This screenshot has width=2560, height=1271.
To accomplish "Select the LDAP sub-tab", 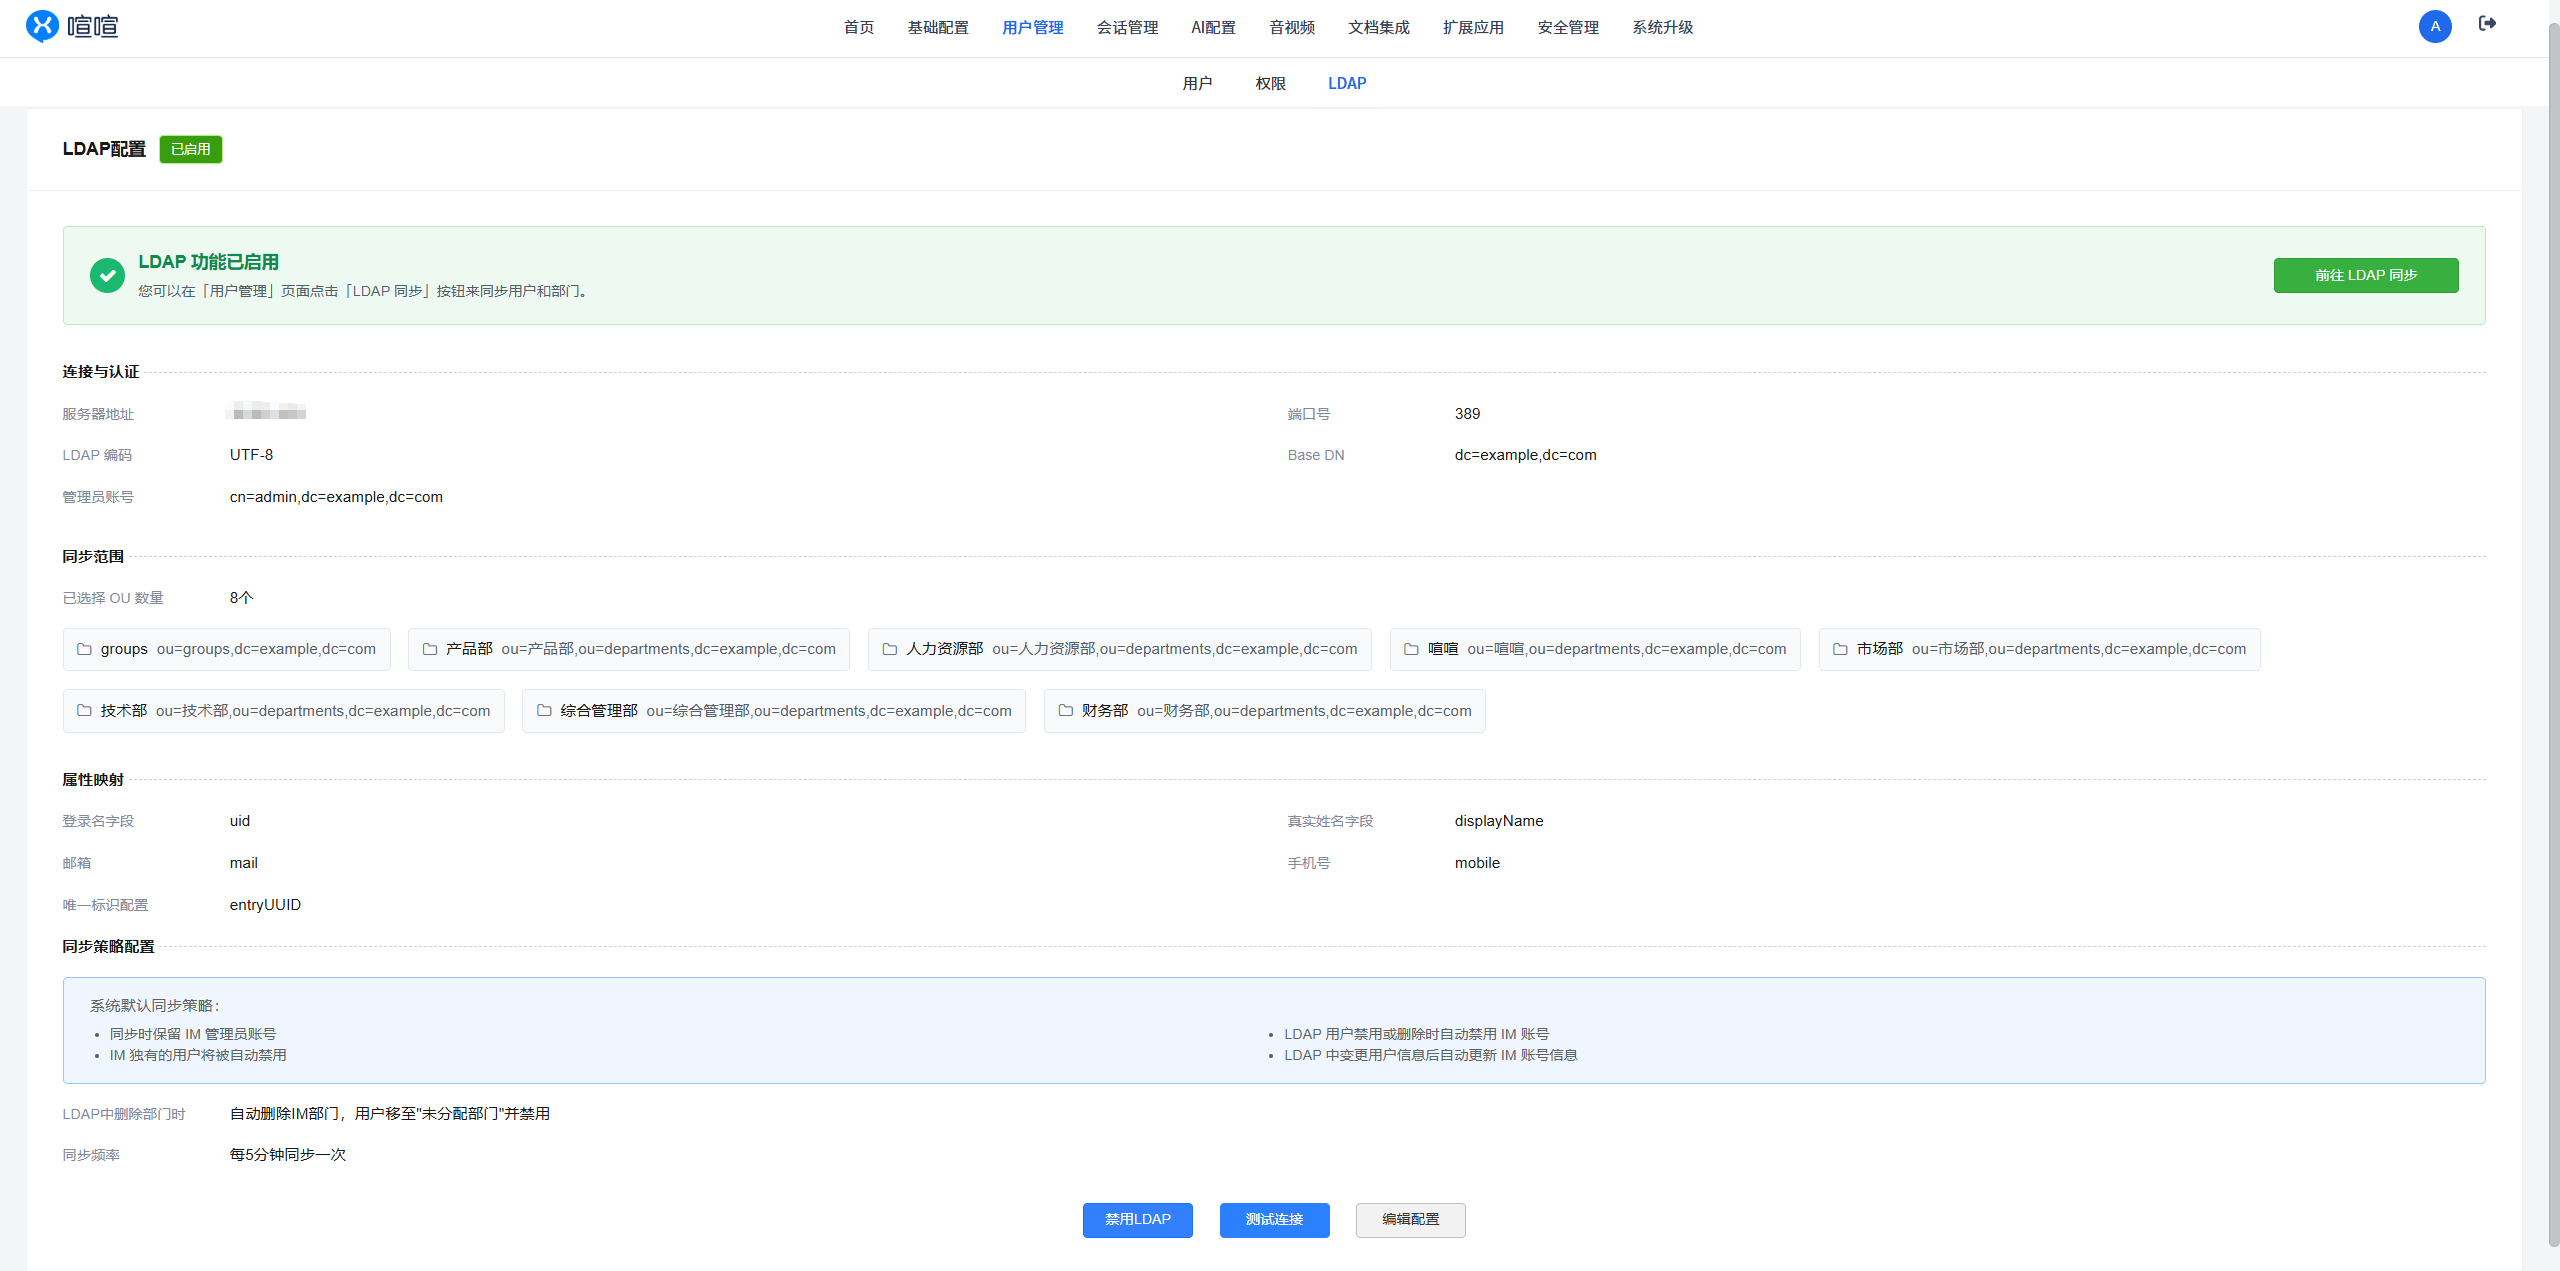I will coord(1347,84).
